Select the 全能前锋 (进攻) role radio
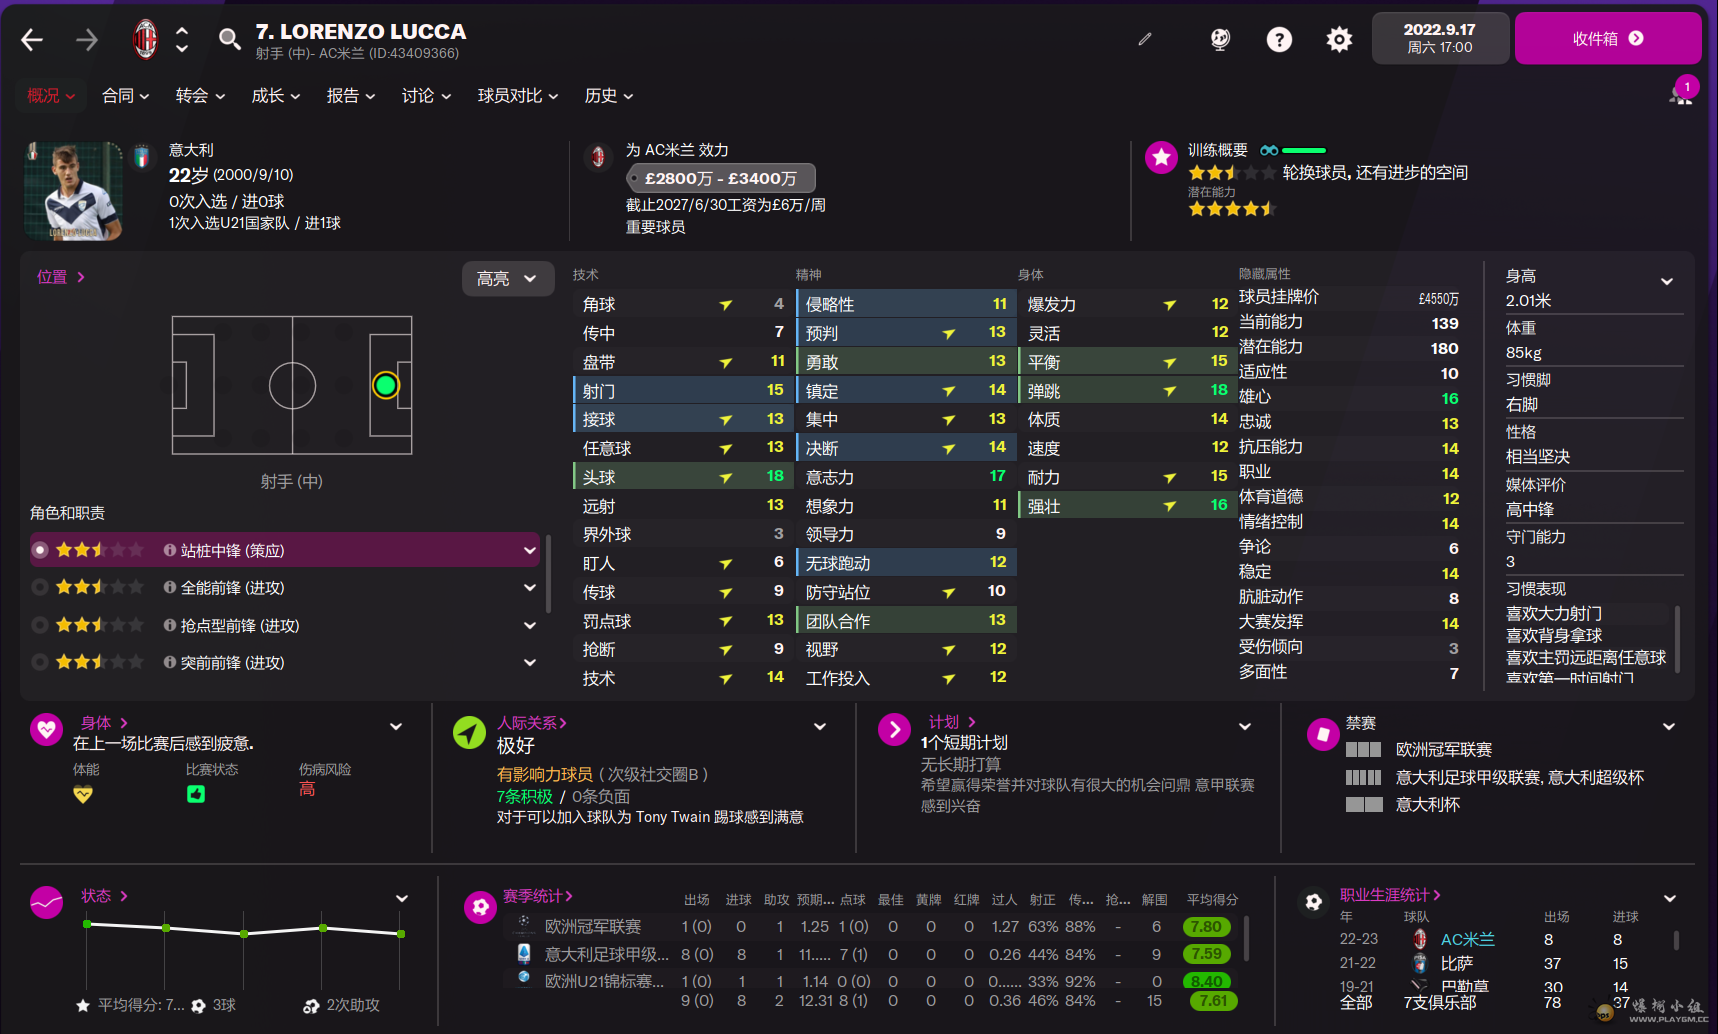The width and height of the screenshot is (1718, 1034). (40, 588)
